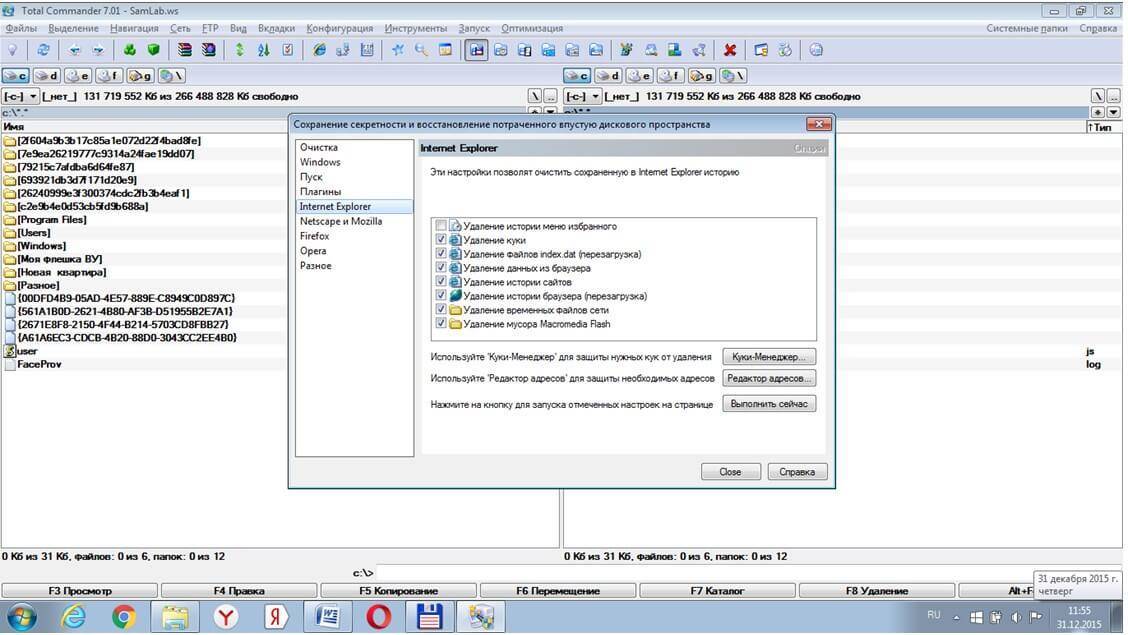Open 'Куки-Менеджер...' button
Image resolution: width=1128 pixels, height=635 pixels.
point(768,356)
